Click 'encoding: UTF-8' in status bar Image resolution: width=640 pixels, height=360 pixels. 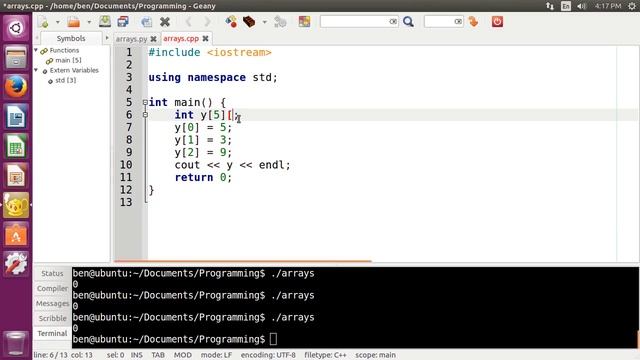click(268, 355)
